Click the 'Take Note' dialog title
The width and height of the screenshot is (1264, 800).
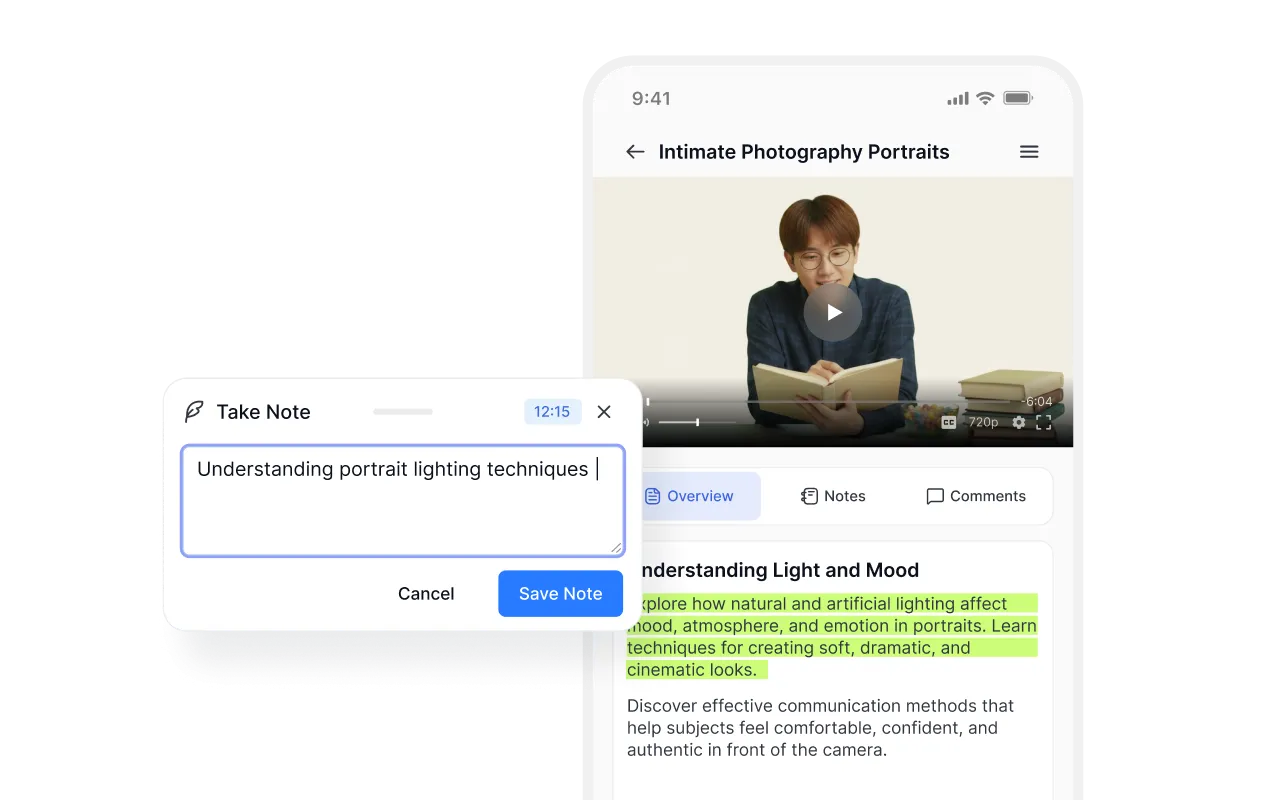point(264,412)
